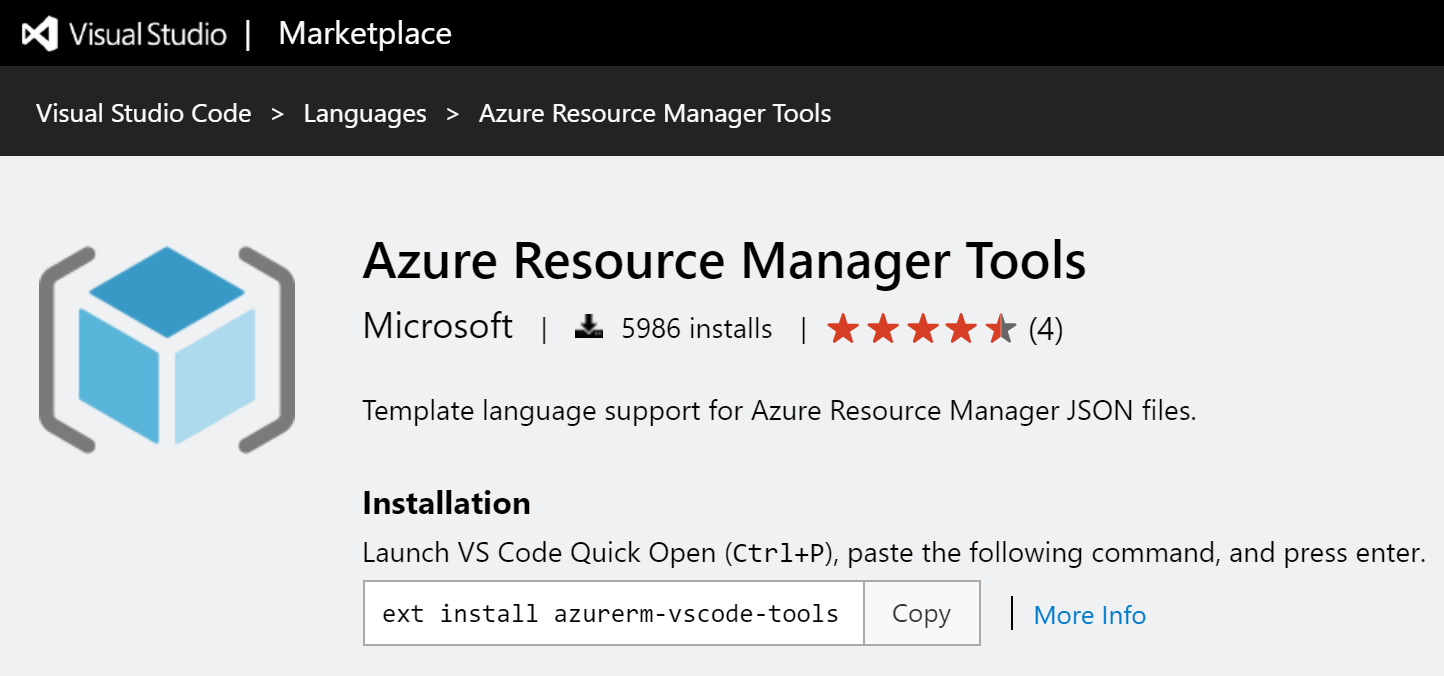Viewport: 1444px width, 676px height.
Task: Open the Marketplace home page
Action: 364,33
